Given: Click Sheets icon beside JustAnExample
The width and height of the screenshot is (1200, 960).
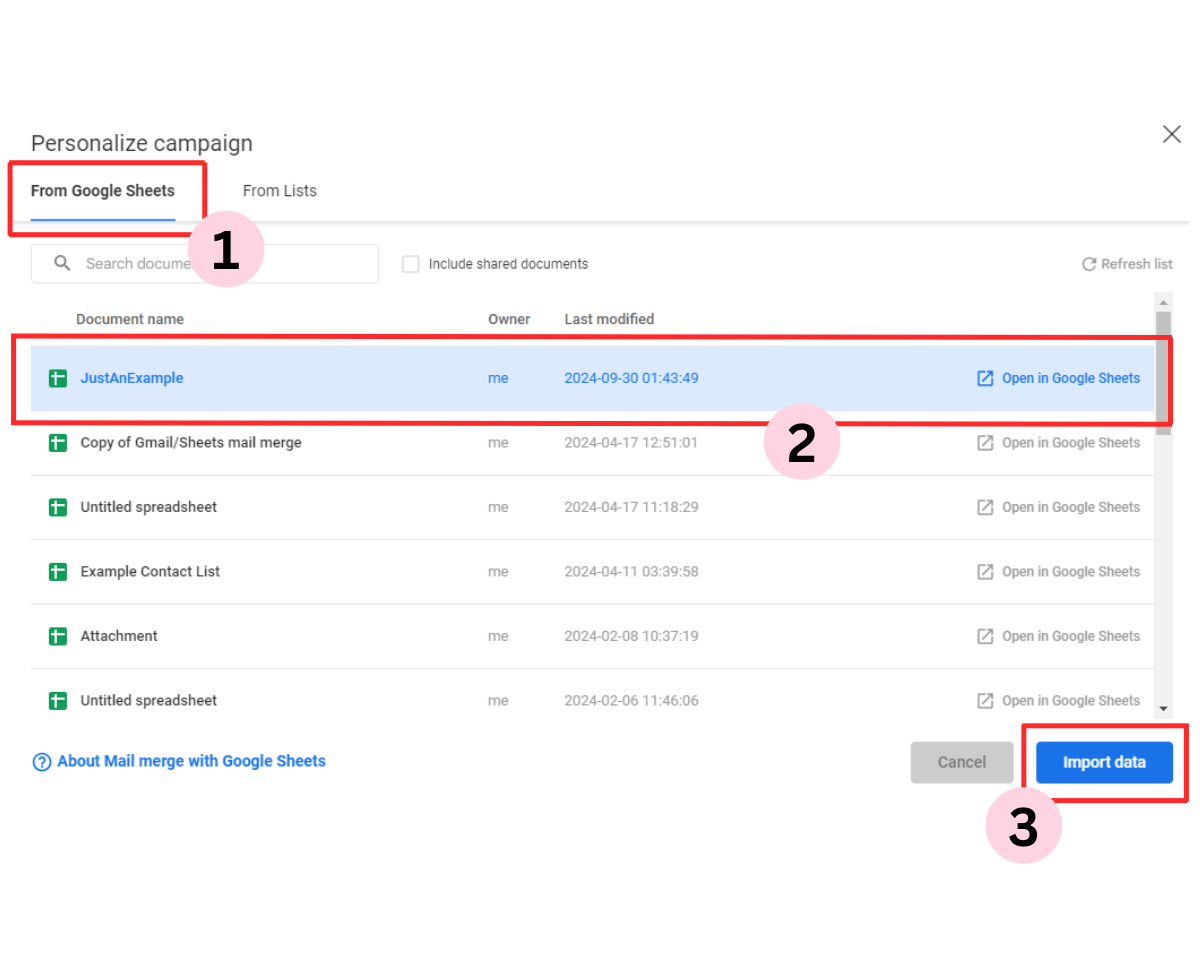Looking at the screenshot, I should point(58,378).
